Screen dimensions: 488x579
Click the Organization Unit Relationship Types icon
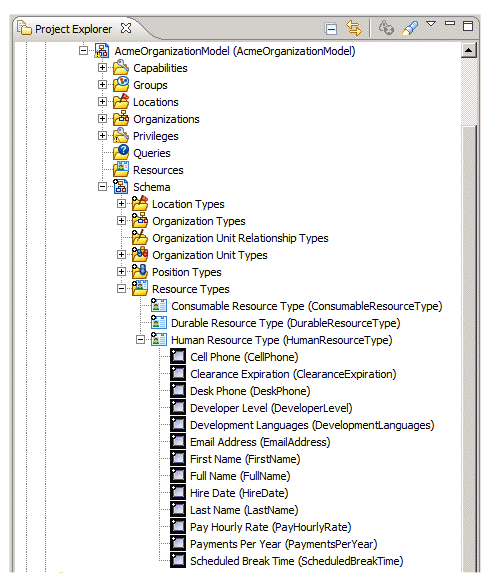coord(140,237)
